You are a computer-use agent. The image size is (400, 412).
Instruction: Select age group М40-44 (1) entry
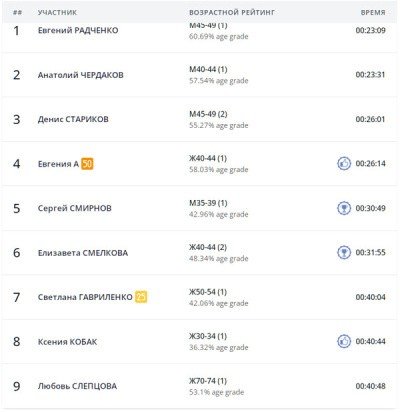point(208,69)
